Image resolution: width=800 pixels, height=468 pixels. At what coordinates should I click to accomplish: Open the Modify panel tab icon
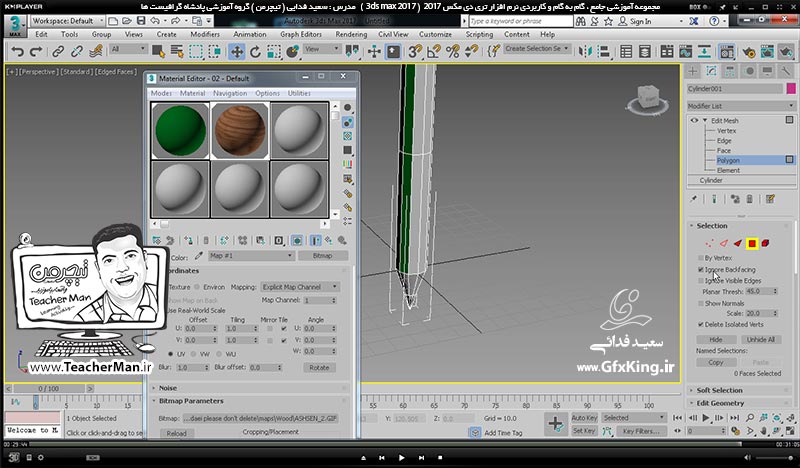(x=711, y=71)
